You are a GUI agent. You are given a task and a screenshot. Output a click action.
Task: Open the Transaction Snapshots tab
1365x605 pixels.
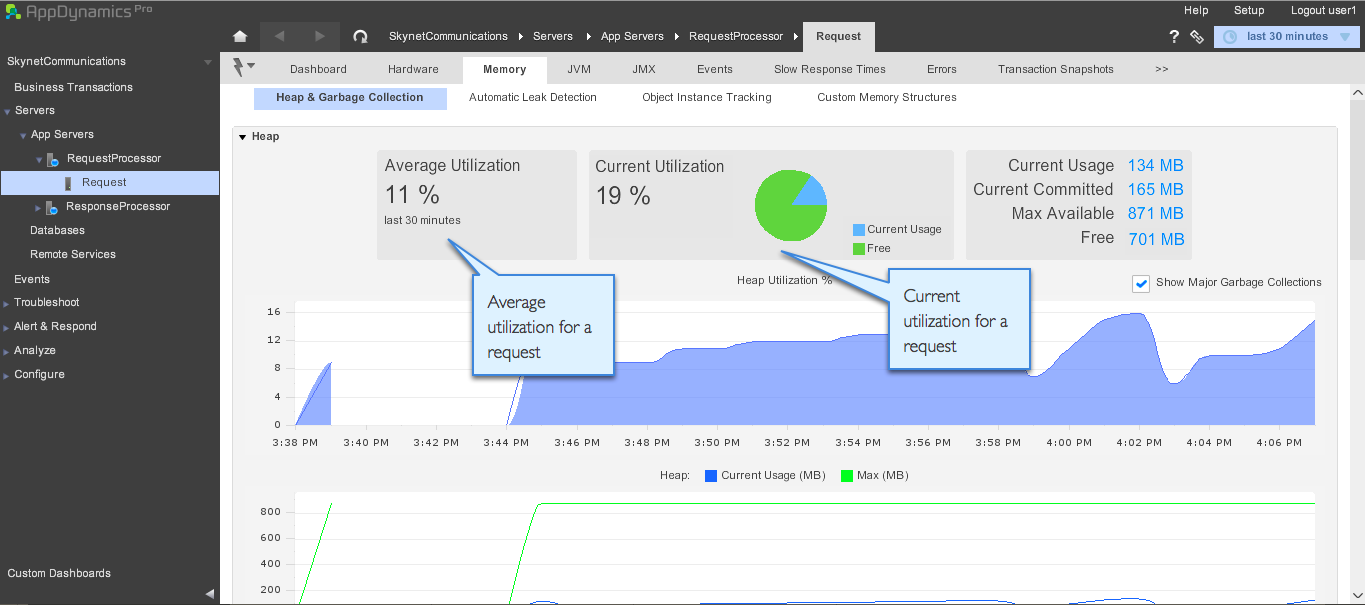(1055, 70)
